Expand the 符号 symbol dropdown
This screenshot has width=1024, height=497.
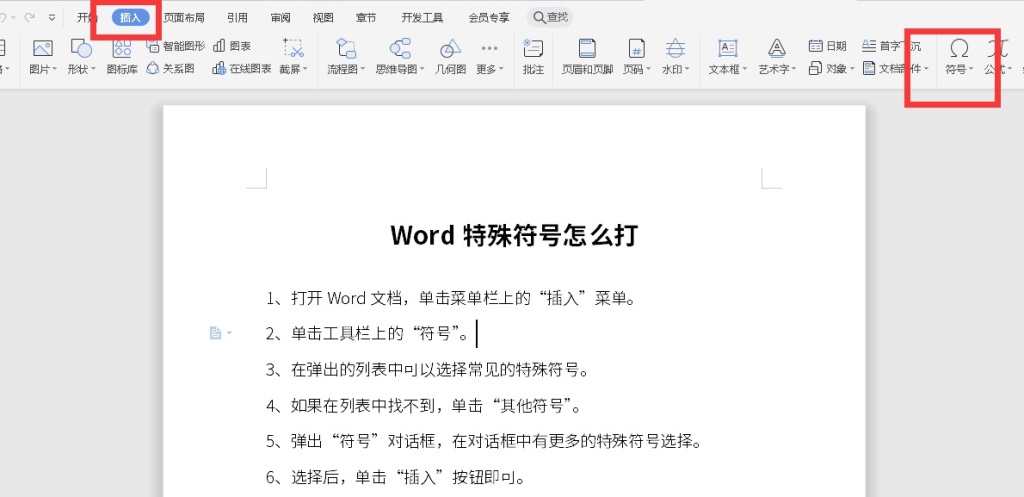point(959,69)
